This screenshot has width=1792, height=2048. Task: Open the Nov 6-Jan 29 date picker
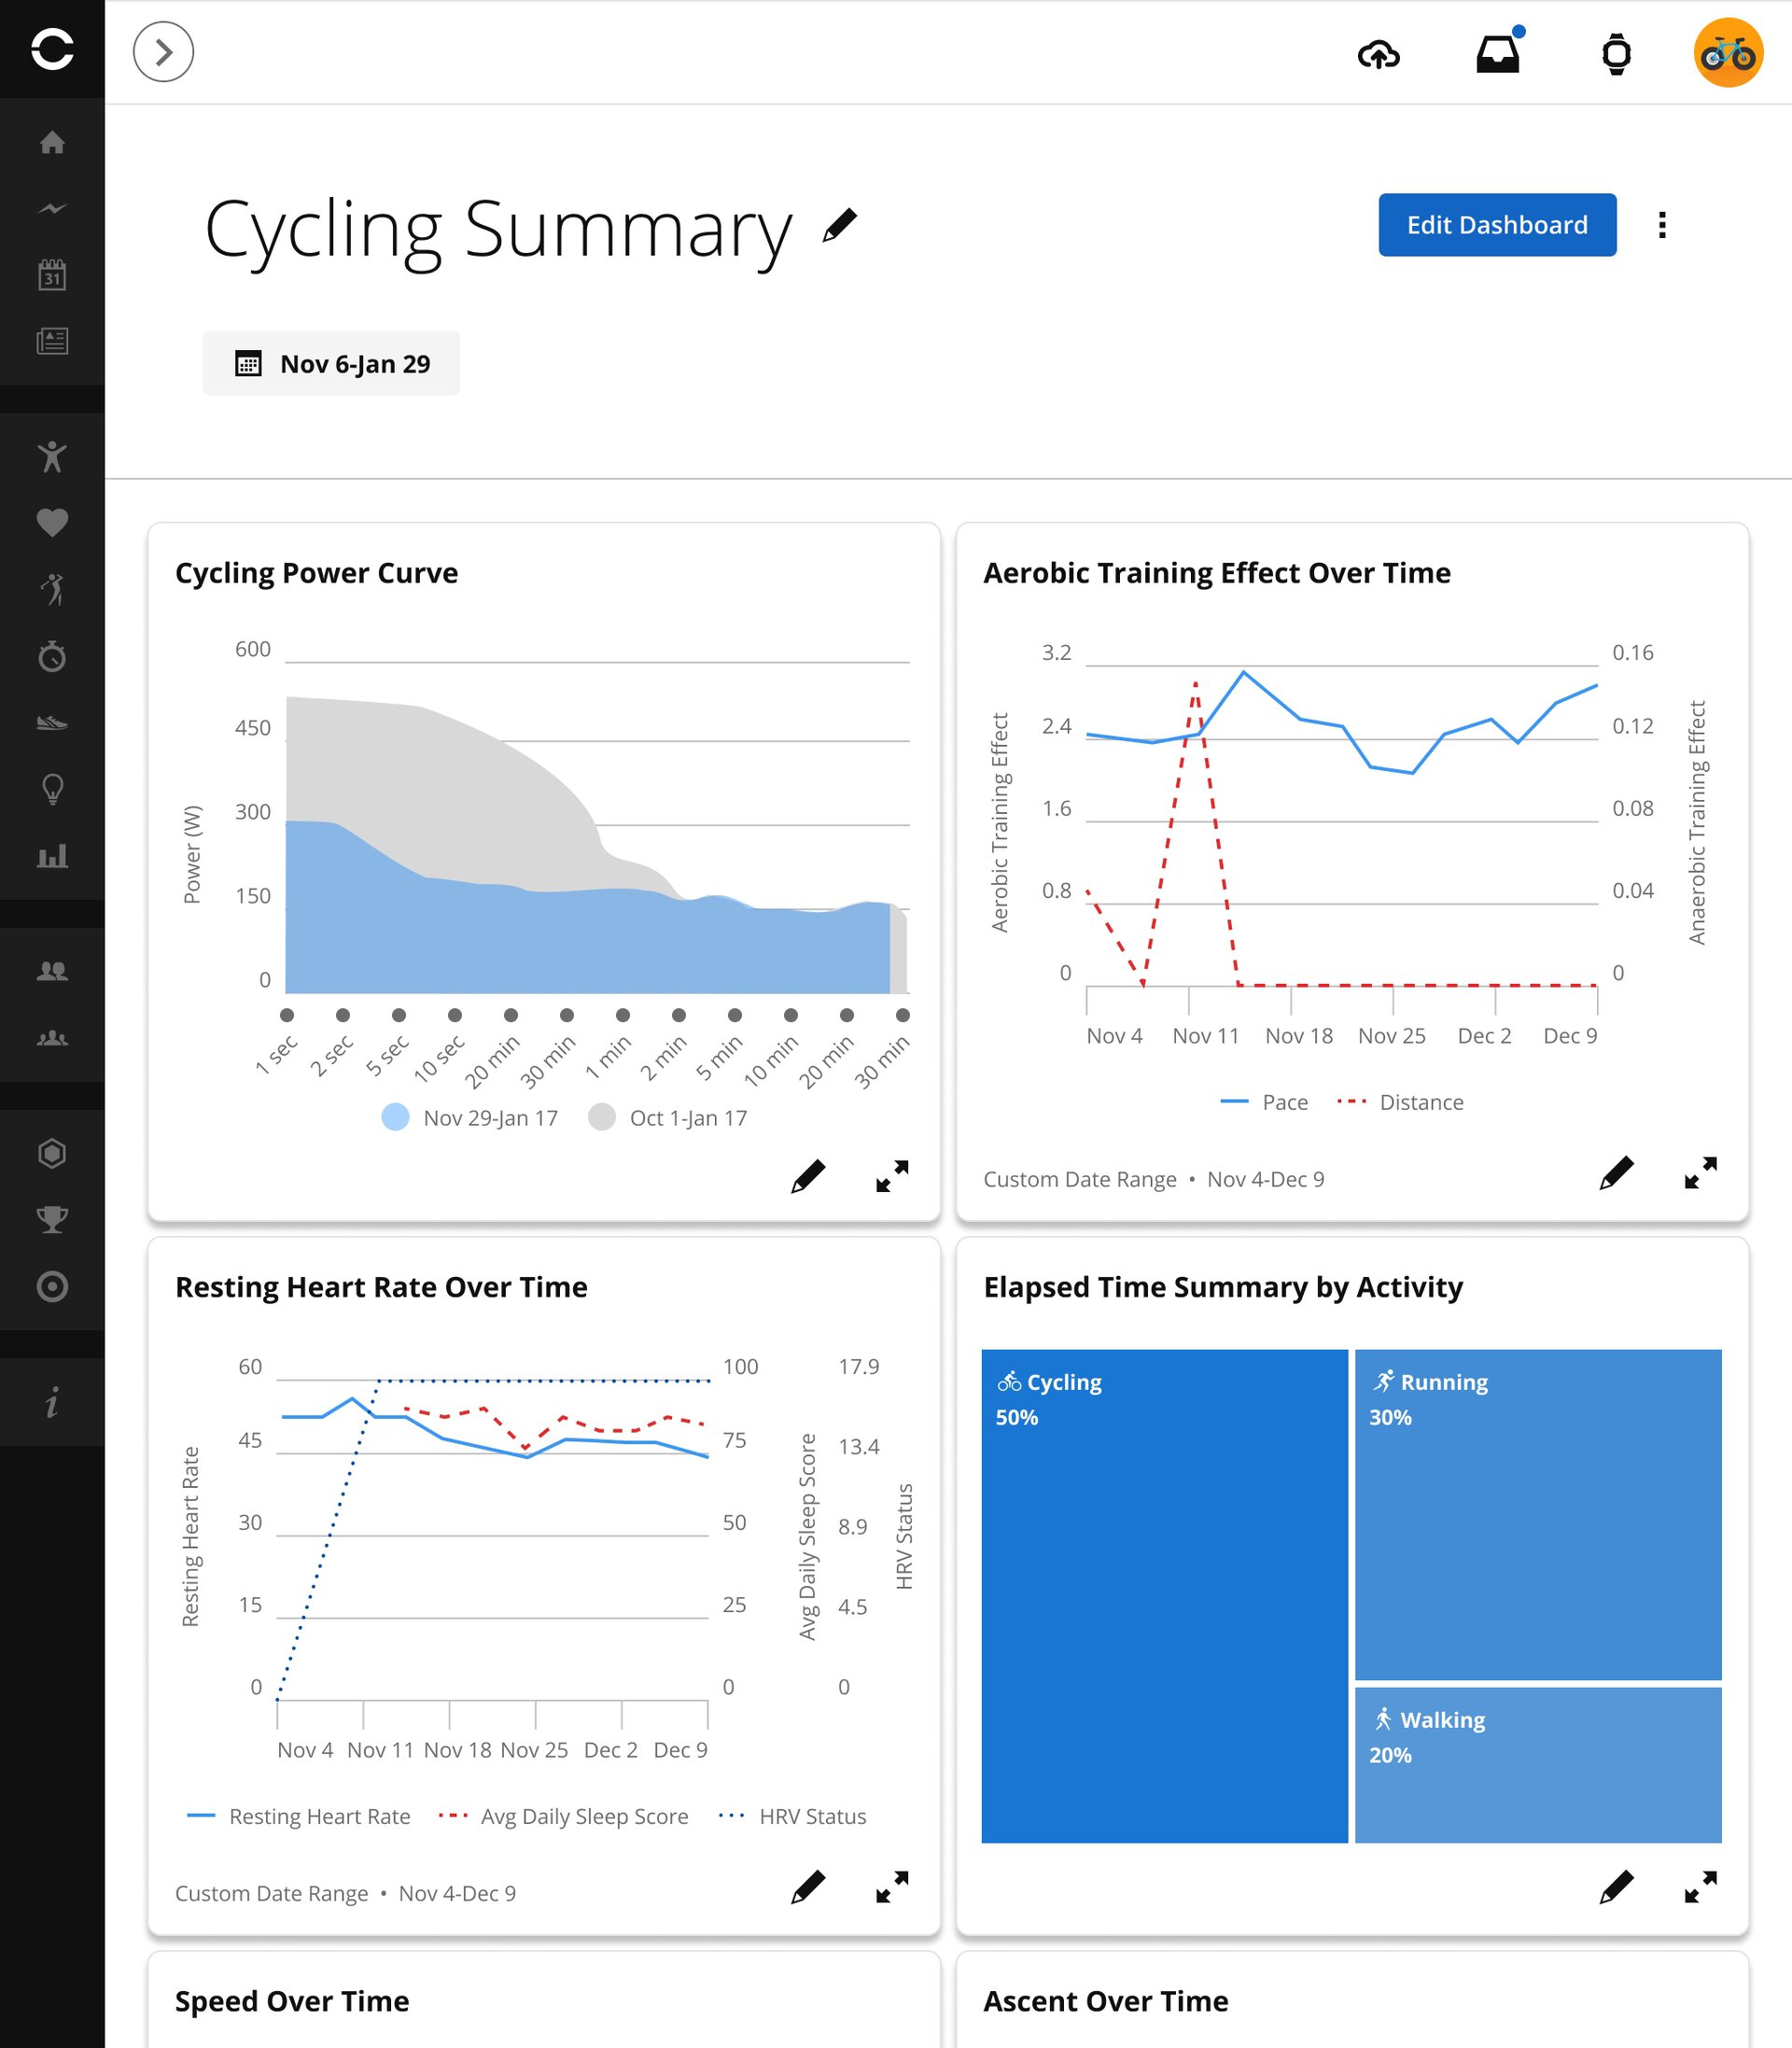tap(332, 364)
